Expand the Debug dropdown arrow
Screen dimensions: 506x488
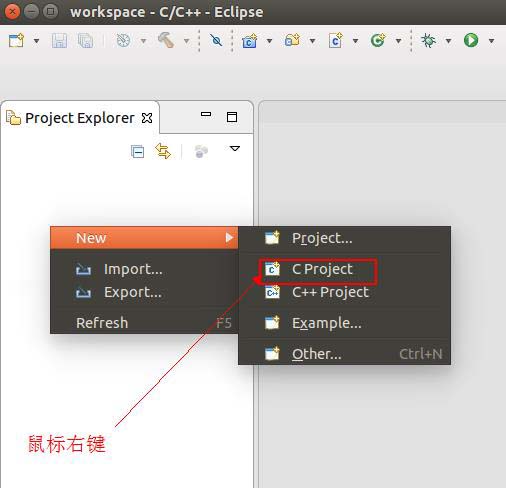(x=448, y=41)
